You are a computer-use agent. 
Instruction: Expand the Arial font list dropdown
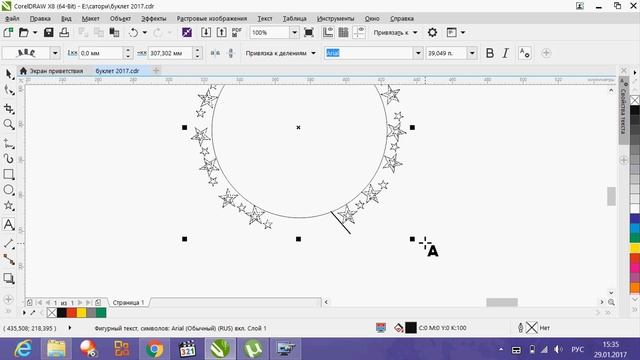click(418, 53)
